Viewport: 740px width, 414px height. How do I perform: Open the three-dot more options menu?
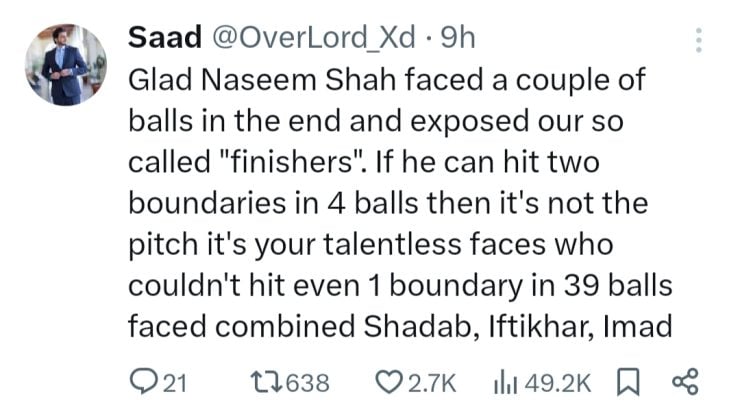pyautogui.click(x=697, y=39)
